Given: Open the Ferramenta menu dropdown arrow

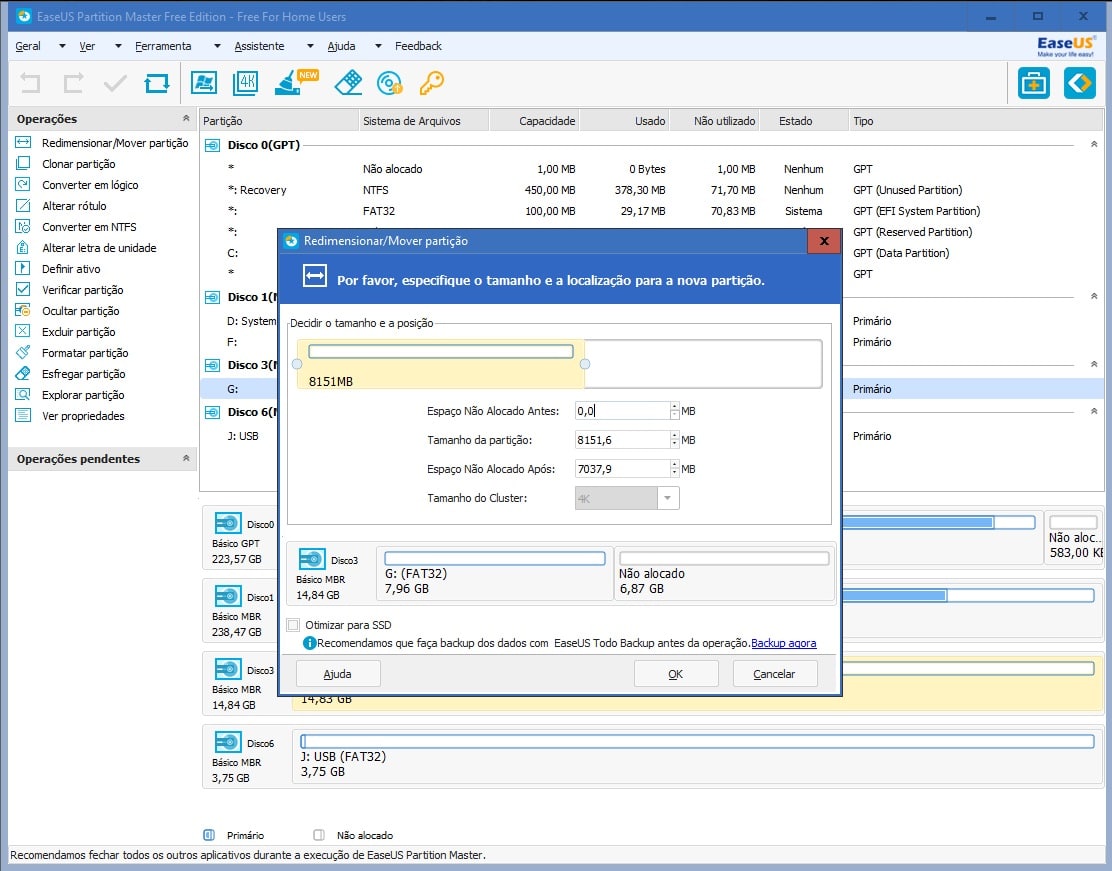Looking at the screenshot, I should coord(216,46).
